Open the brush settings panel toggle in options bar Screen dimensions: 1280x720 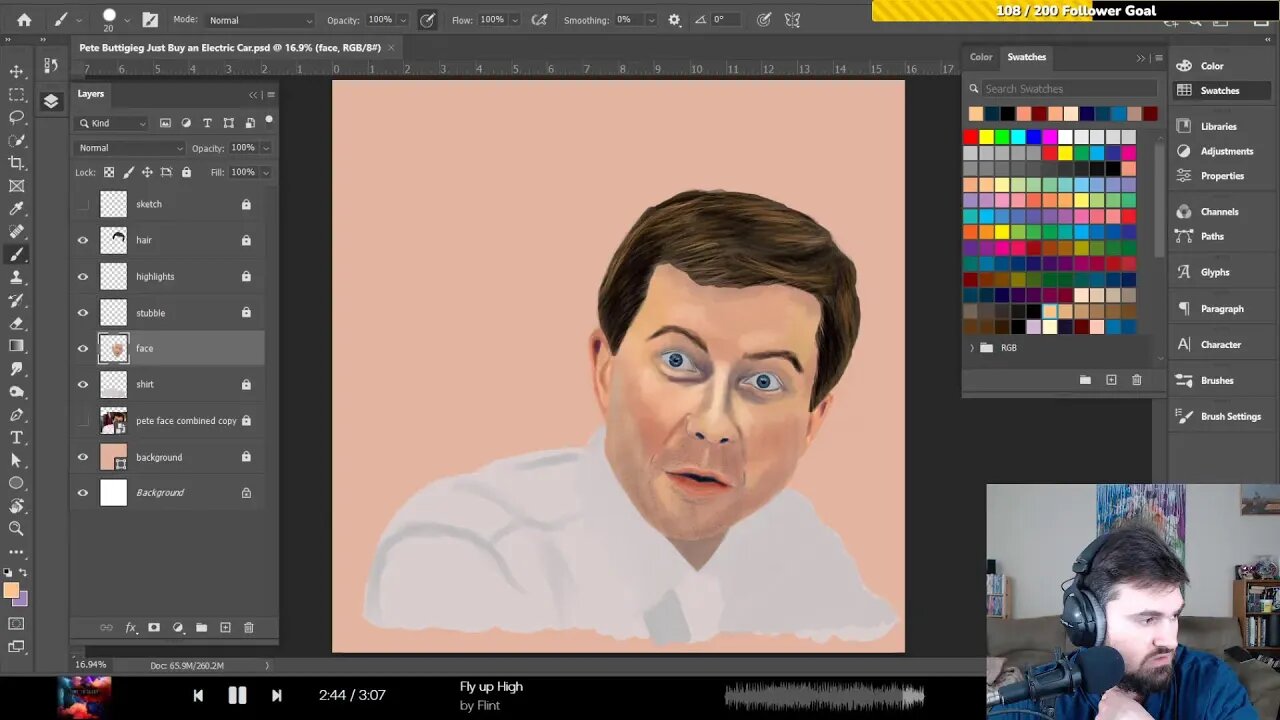click(x=150, y=19)
